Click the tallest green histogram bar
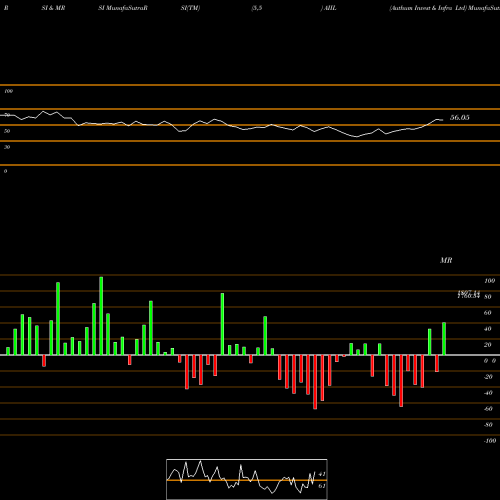500x500 pixels. 101,316
